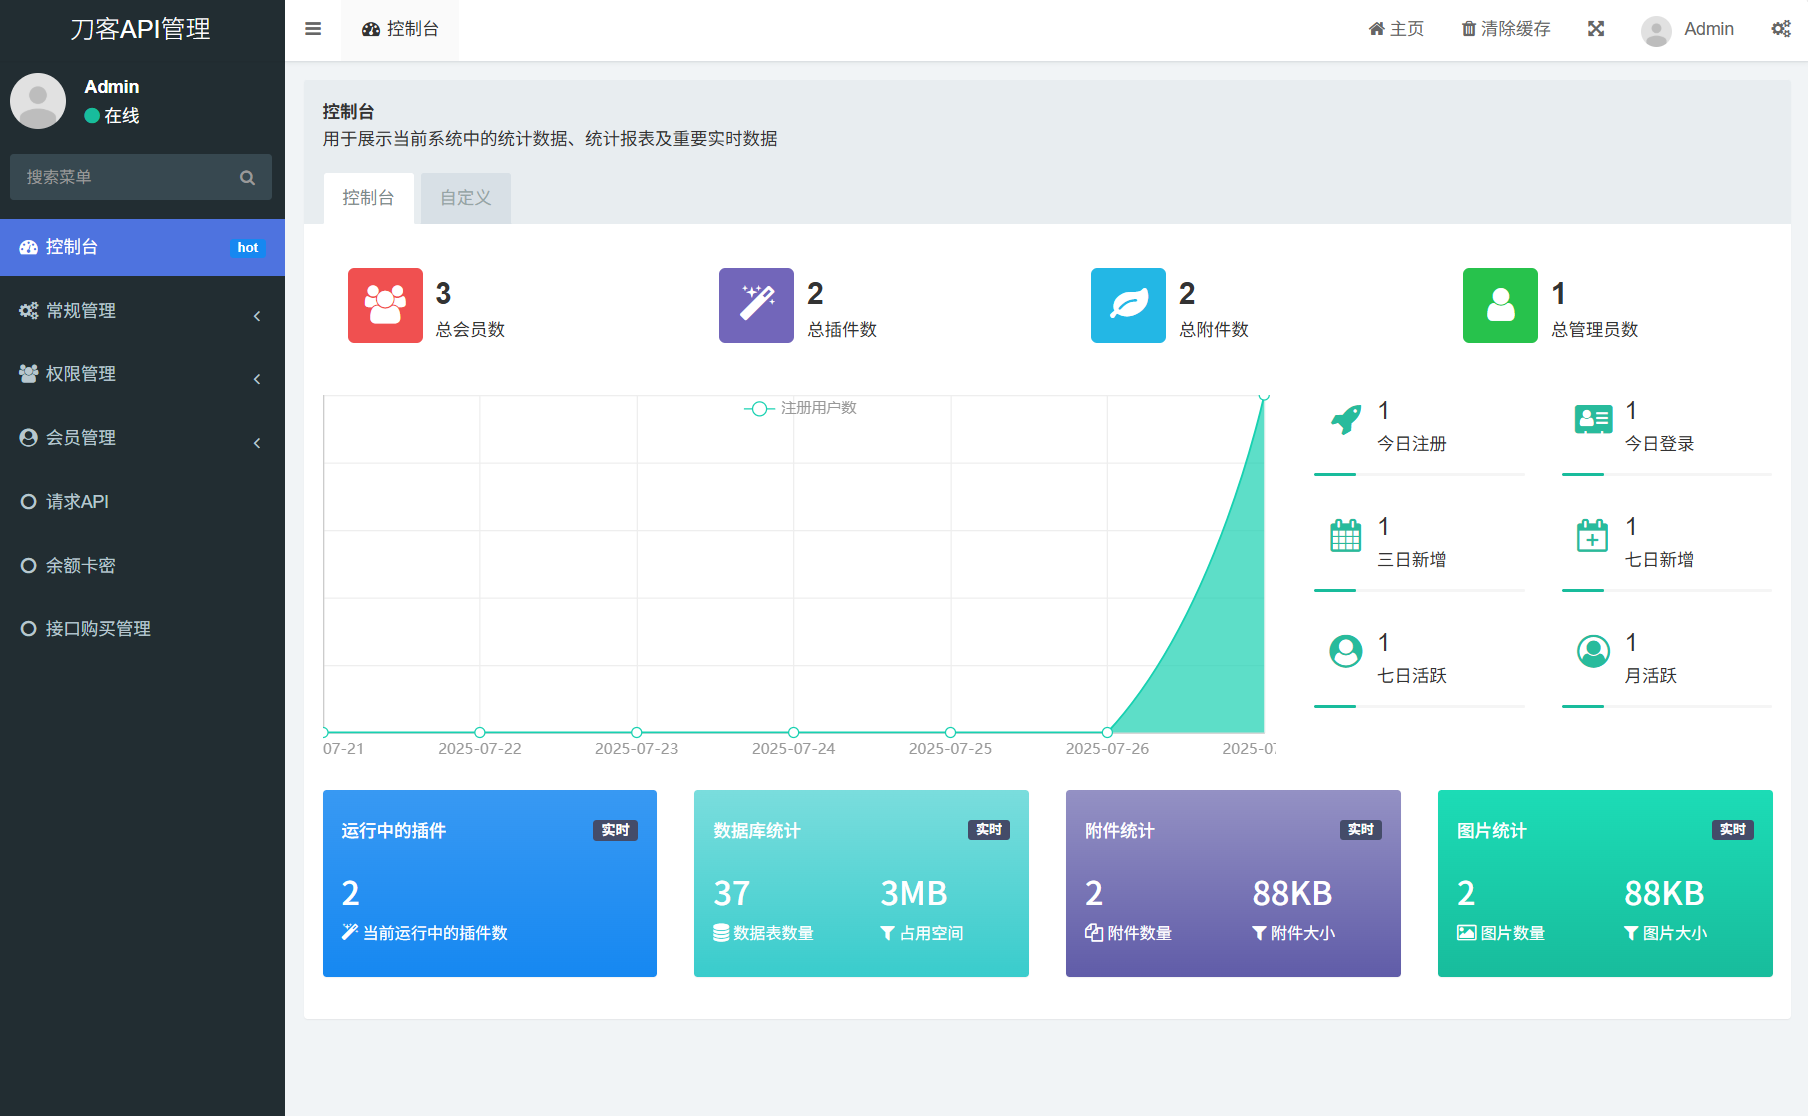This screenshot has height=1116, width=1808.
Task: Expand the 常规管理 sidebar menu
Action: click(x=140, y=310)
